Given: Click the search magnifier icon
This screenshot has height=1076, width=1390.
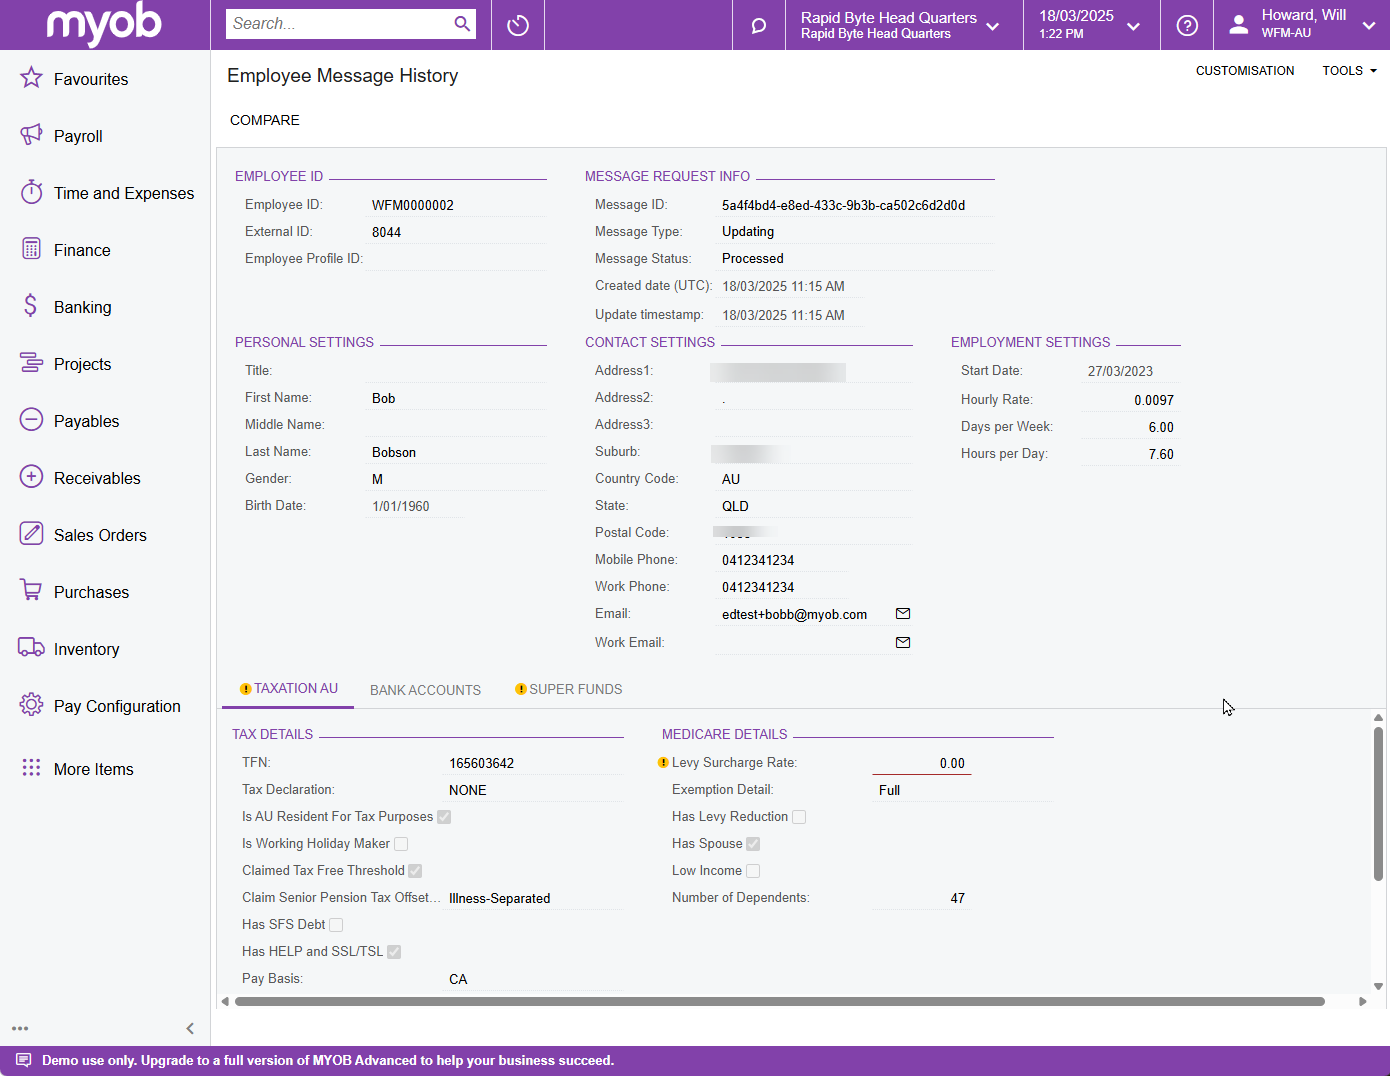Looking at the screenshot, I should 462,24.
